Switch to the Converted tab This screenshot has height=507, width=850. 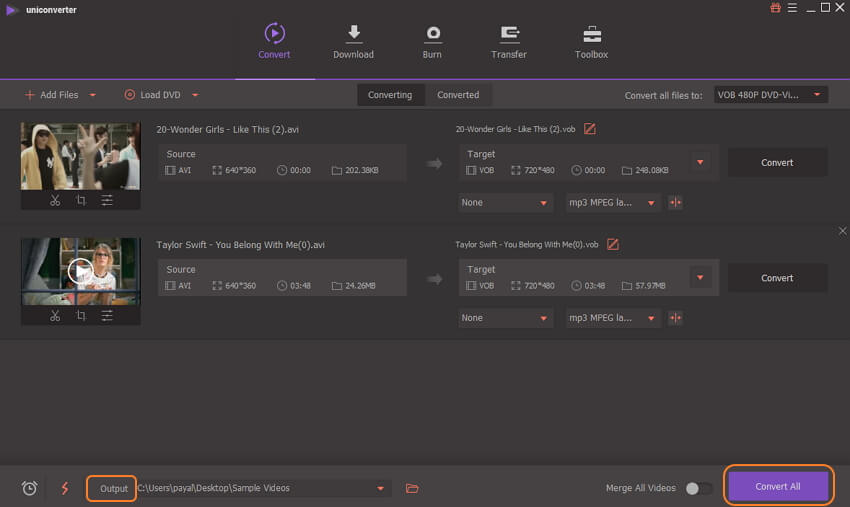(x=458, y=95)
